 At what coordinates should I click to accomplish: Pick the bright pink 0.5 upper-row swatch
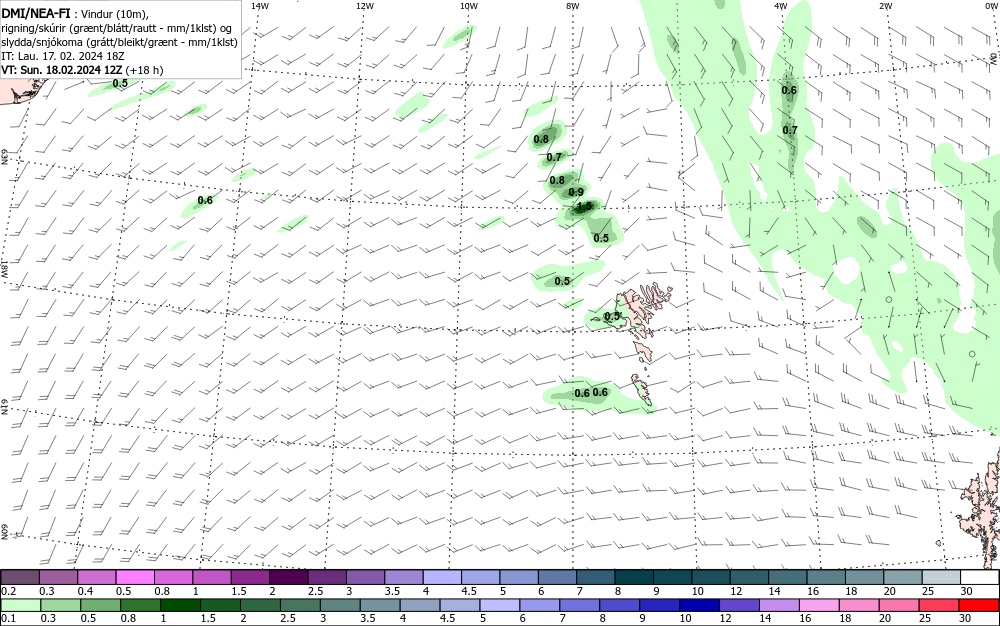pyautogui.click(x=135, y=578)
